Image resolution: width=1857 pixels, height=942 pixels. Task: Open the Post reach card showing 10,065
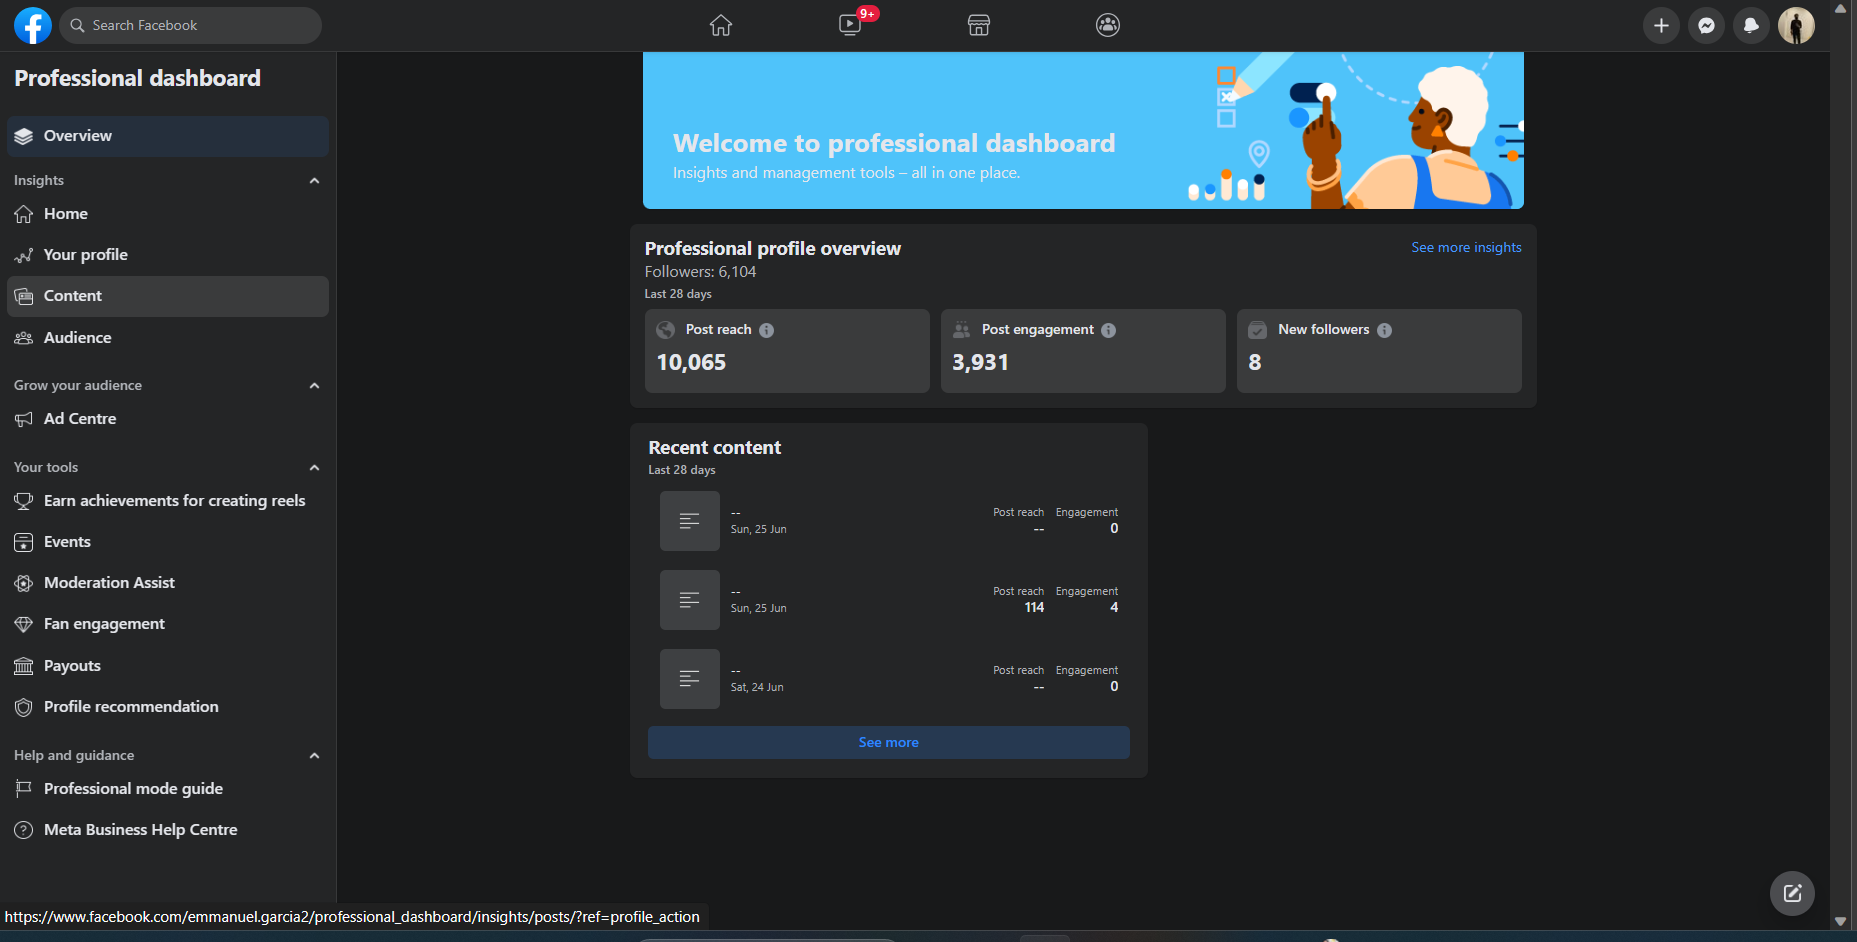[x=787, y=351]
